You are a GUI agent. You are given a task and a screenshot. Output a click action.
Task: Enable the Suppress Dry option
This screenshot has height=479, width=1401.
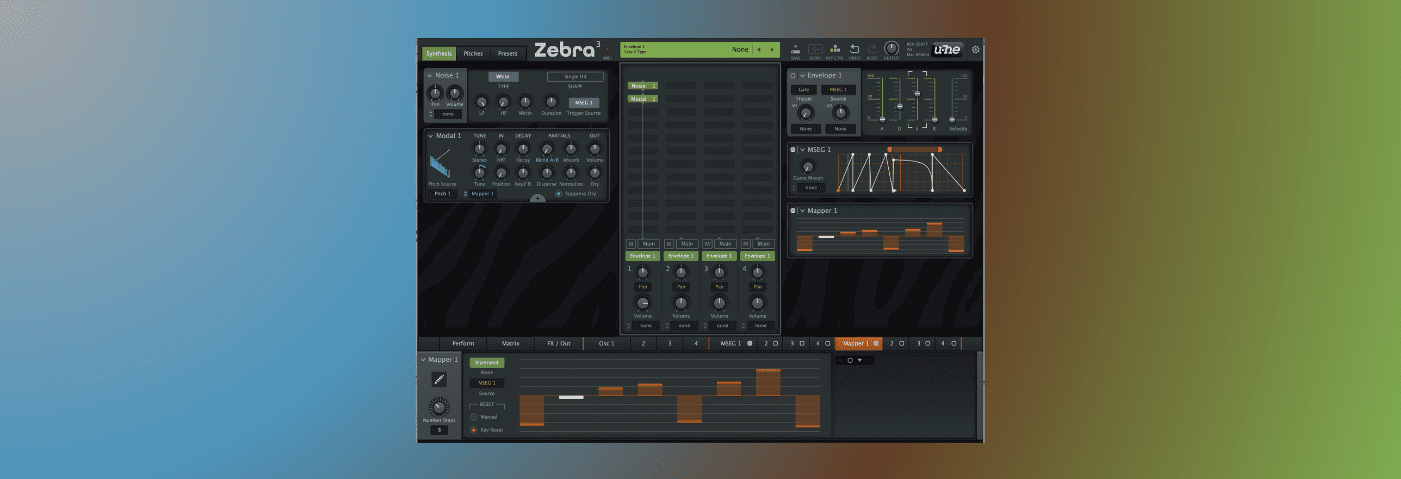[558, 193]
